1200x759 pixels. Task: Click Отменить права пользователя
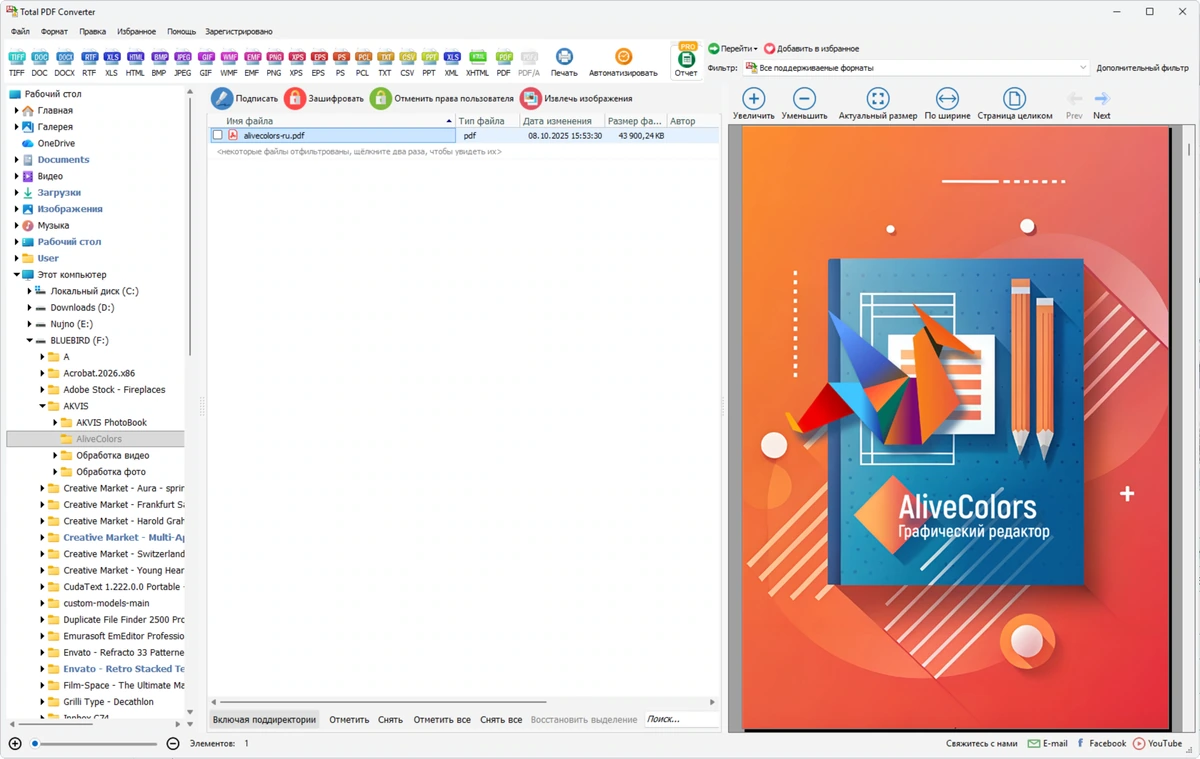(442, 98)
